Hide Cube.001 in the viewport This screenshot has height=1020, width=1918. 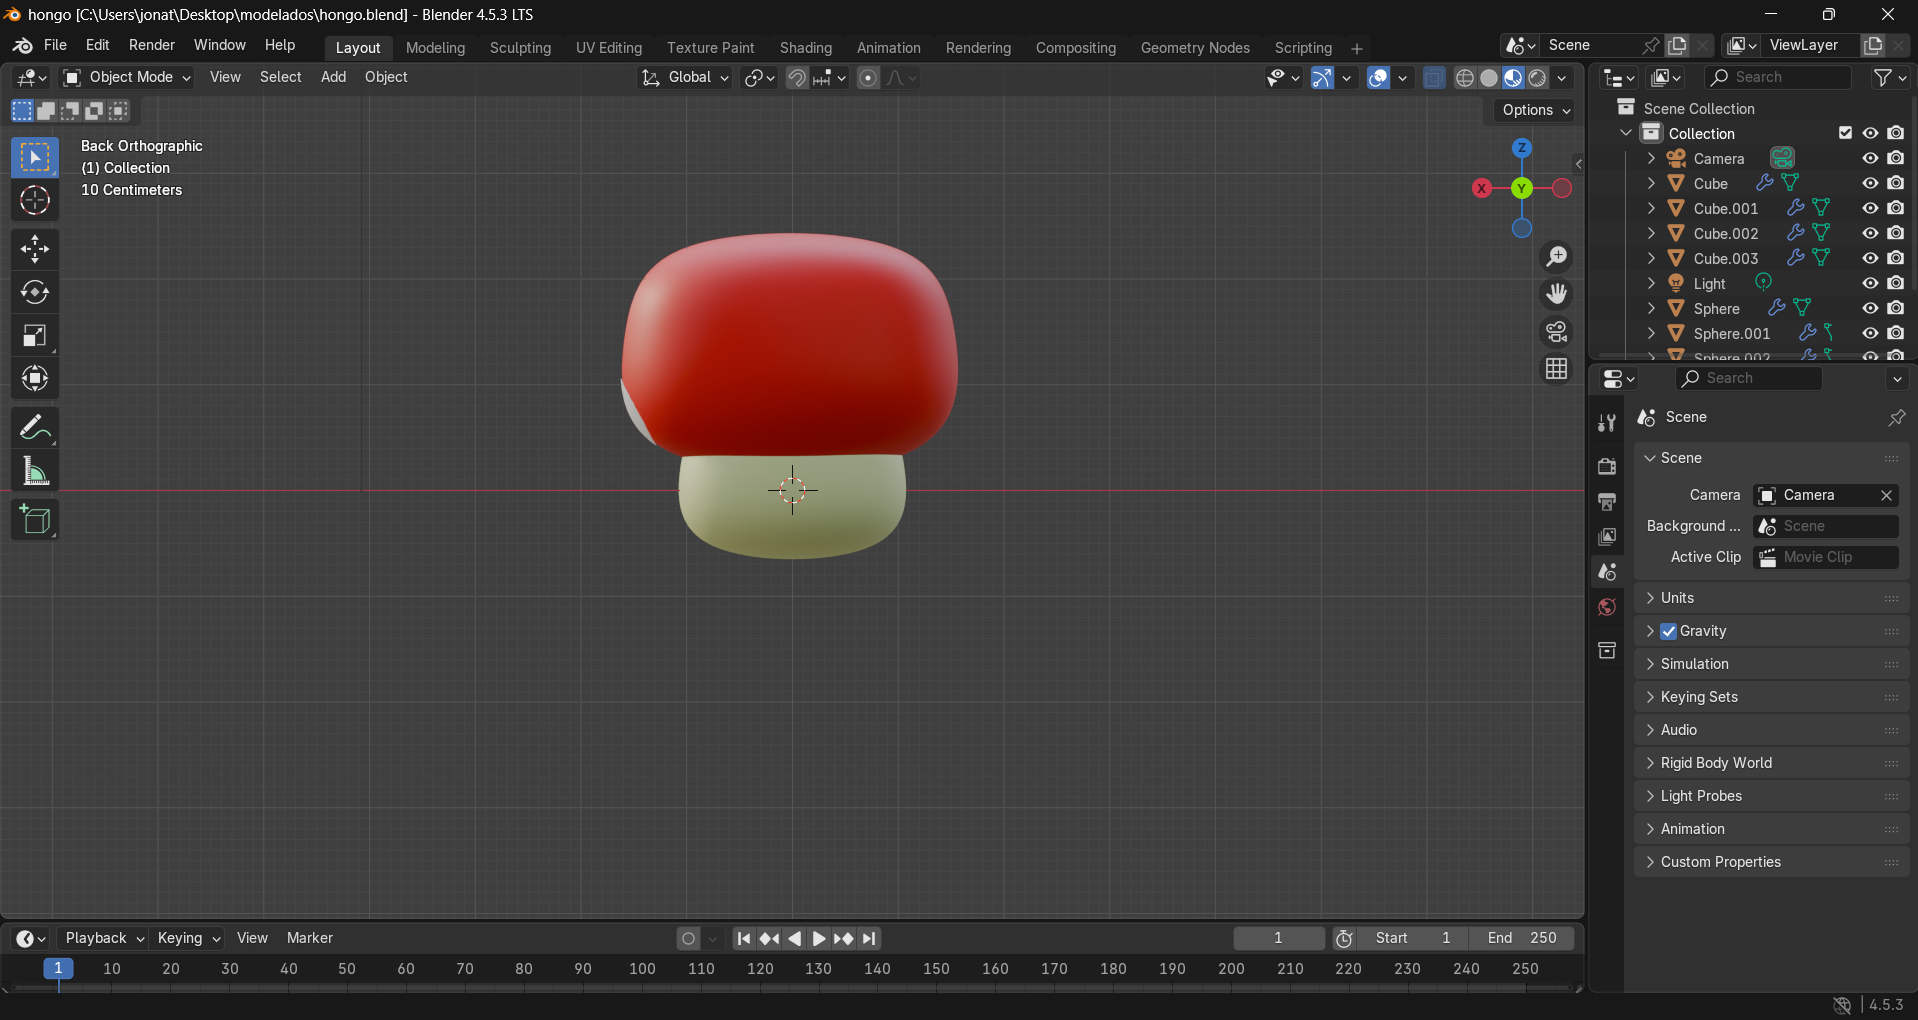(1870, 207)
